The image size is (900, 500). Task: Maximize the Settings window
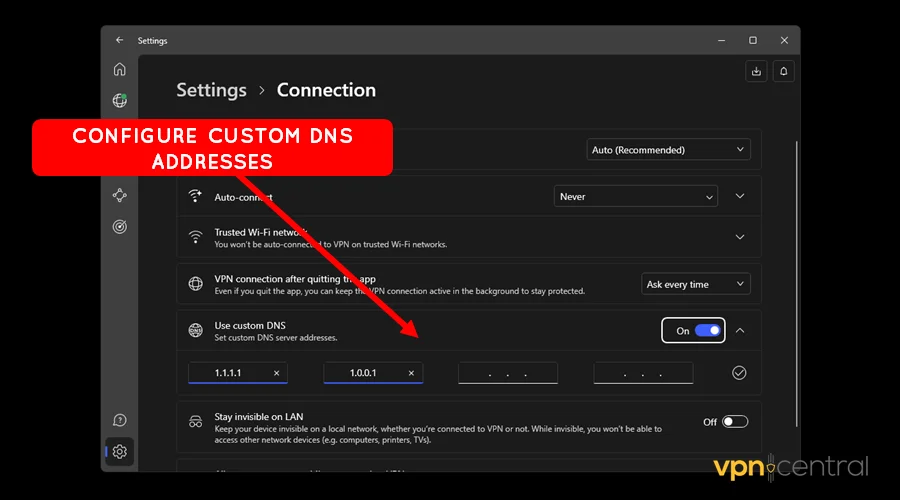pos(752,40)
